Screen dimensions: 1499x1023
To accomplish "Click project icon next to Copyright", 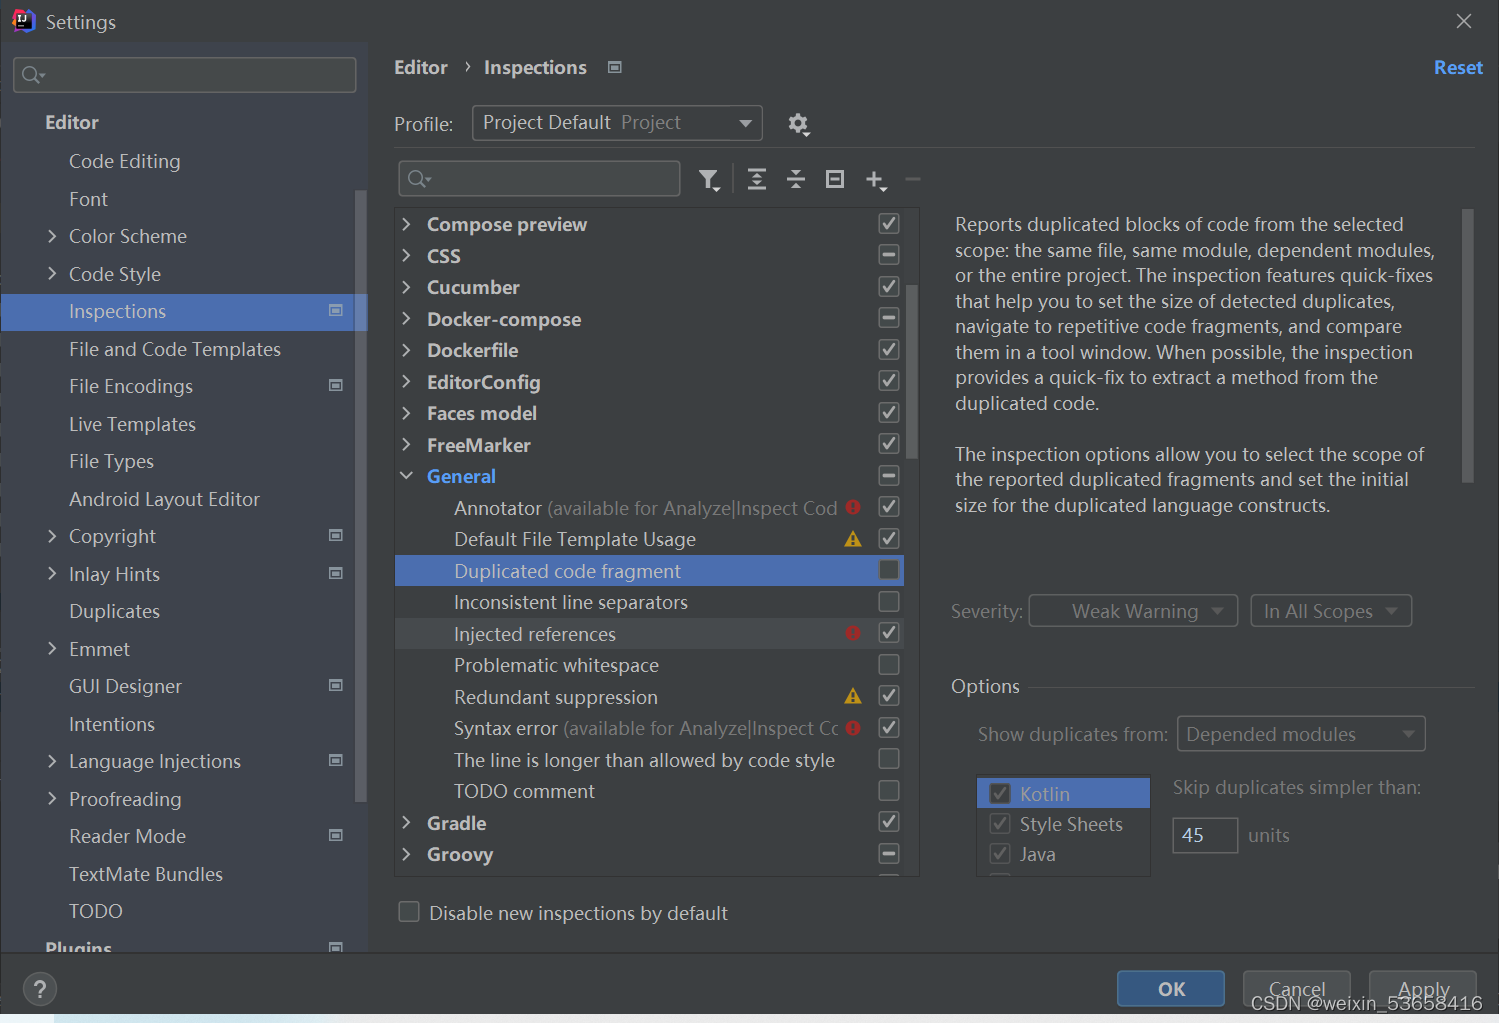I will 336,535.
